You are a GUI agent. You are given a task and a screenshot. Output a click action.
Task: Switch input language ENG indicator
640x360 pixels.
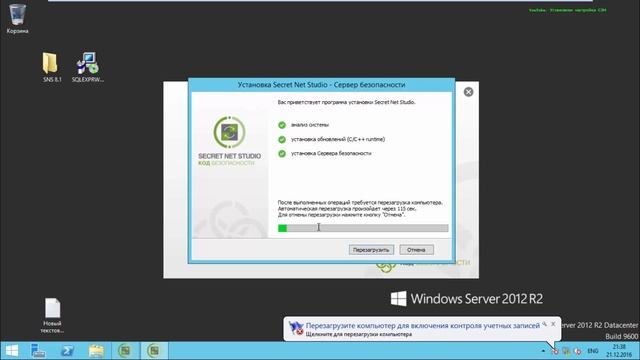coord(593,351)
